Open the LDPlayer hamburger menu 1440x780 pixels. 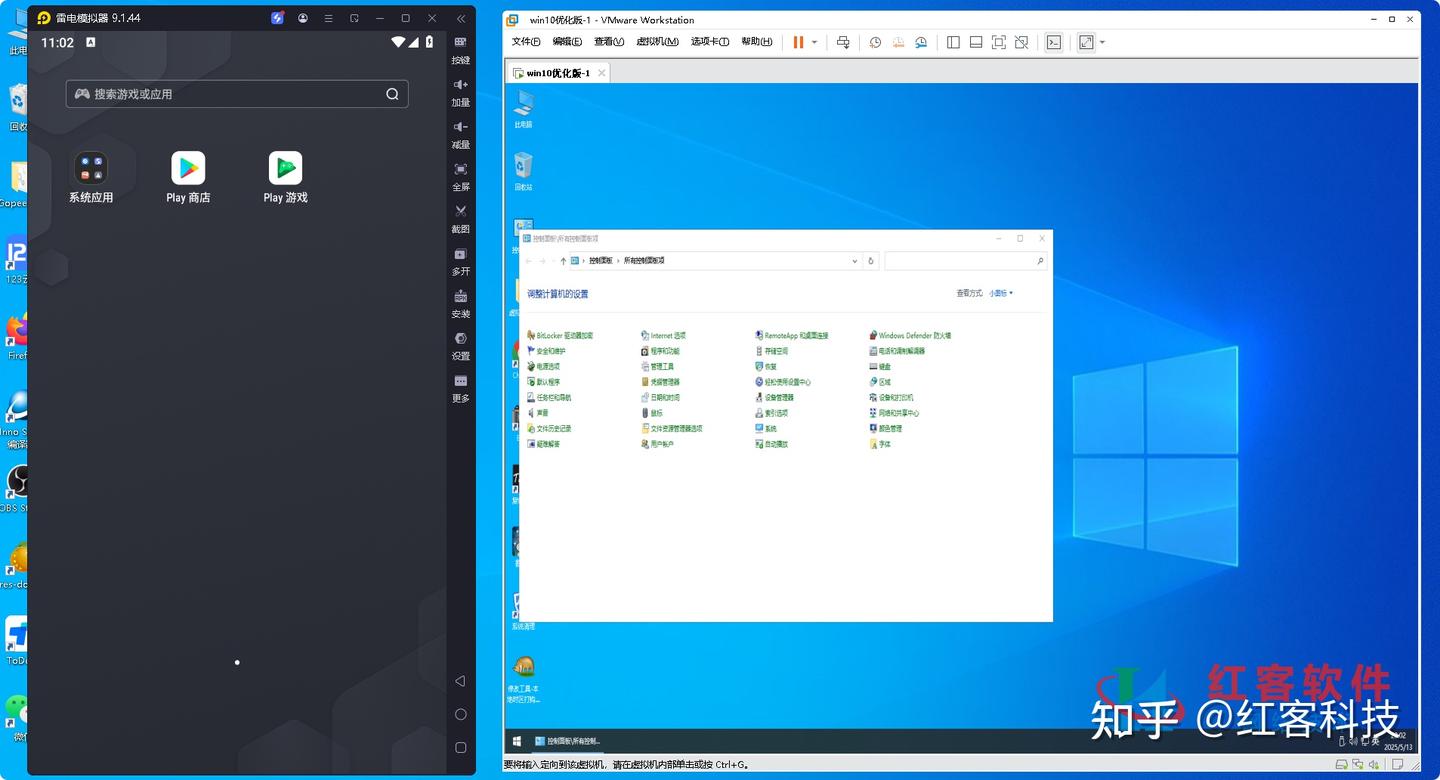click(x=328, y=18)
